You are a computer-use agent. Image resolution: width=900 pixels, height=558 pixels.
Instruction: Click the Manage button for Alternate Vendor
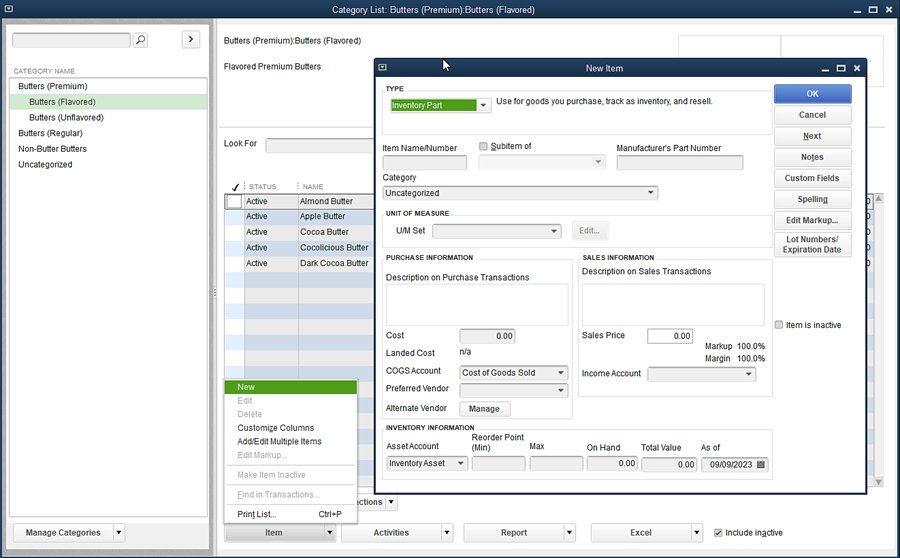pos(484,409)
